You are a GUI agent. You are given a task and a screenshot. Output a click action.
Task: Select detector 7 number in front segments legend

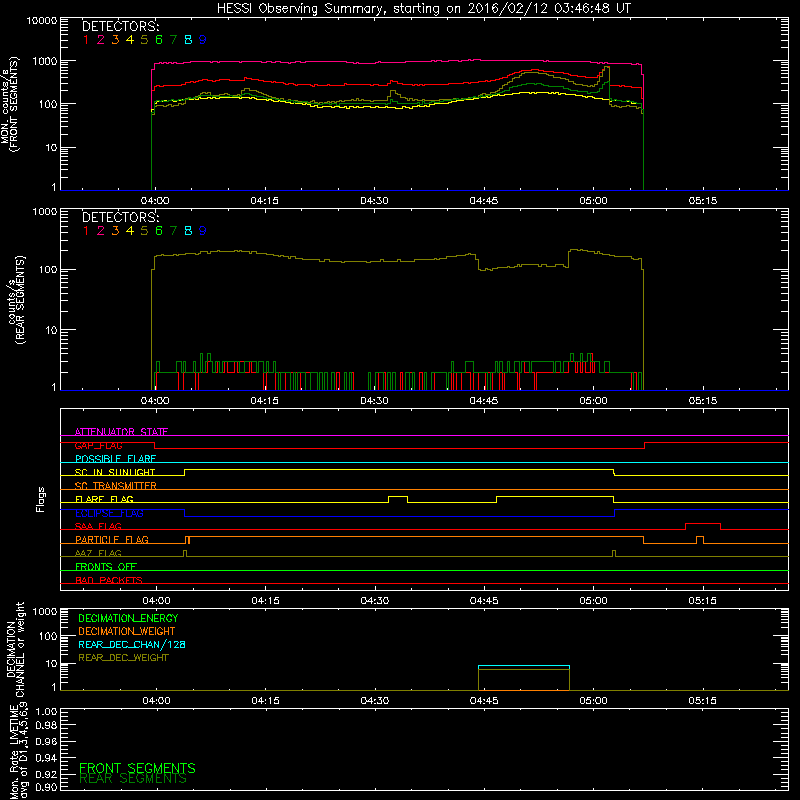pyautogui.click(x=173, y=40)
